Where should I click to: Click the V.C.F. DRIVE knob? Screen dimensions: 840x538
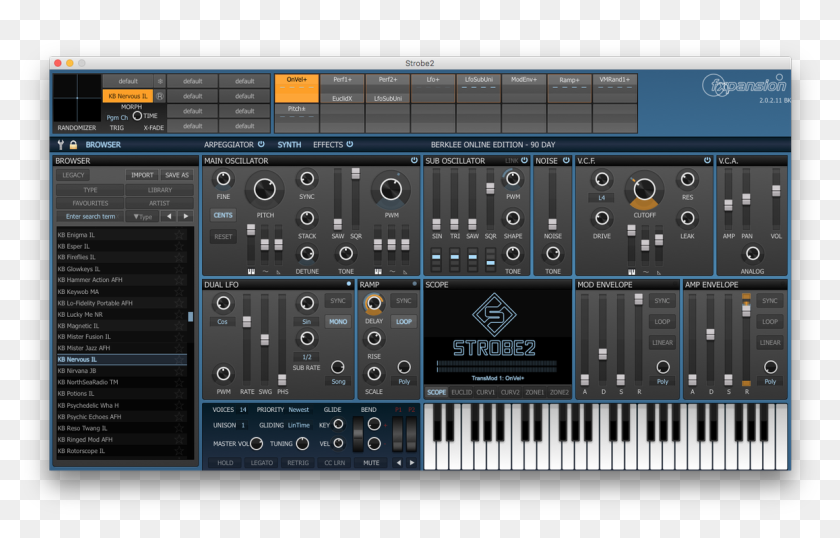tap(602, 218)
